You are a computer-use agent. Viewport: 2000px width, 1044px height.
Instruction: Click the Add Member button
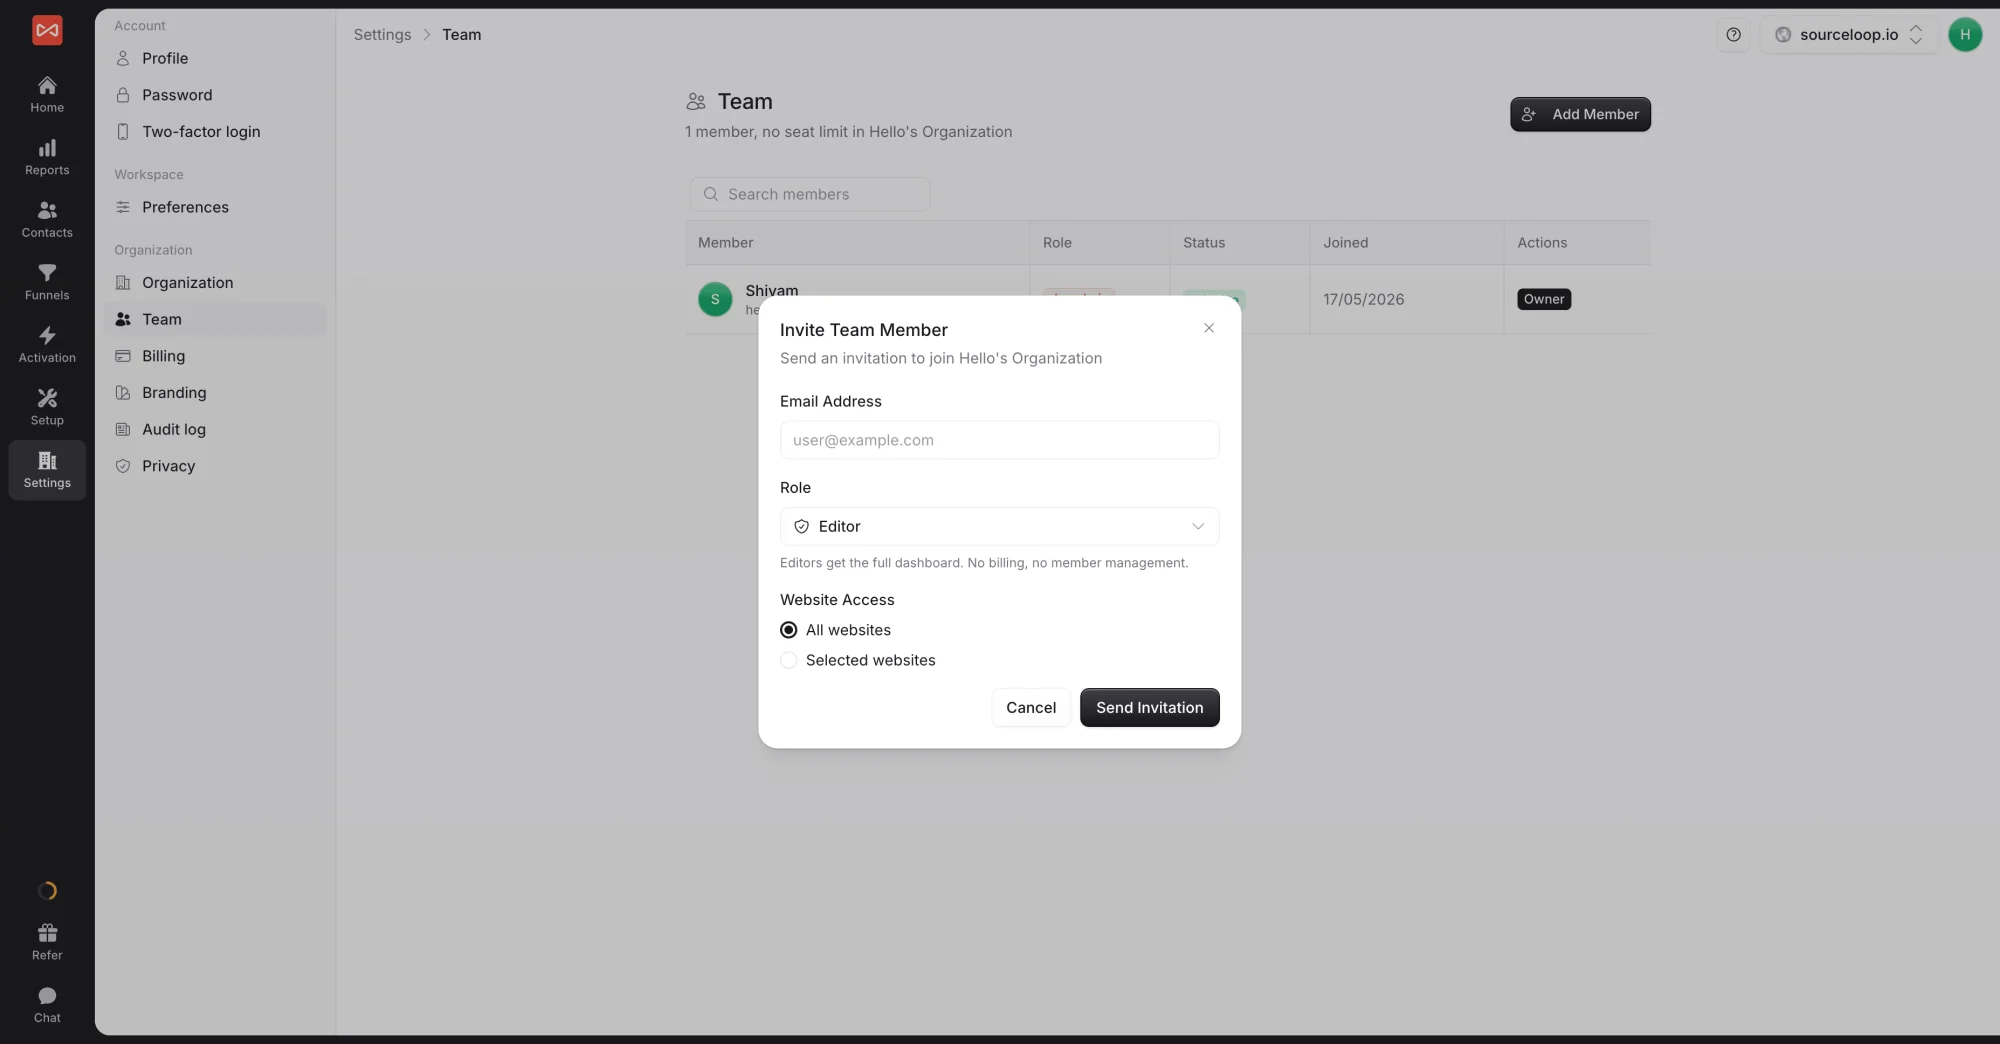[x=1580, y=114]
